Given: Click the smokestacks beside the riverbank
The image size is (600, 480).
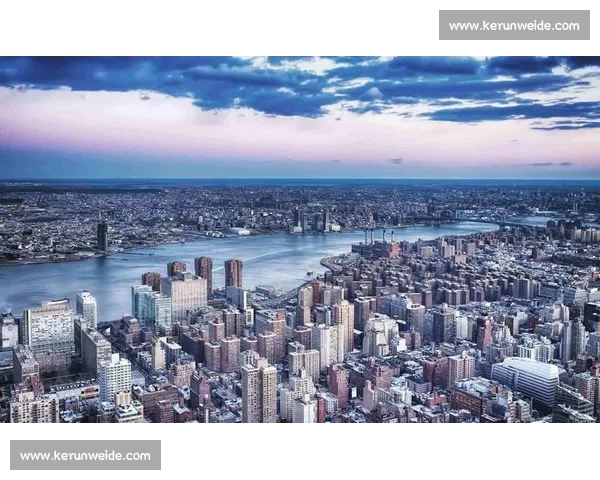Looking at the screenshot, I should 373,237.
